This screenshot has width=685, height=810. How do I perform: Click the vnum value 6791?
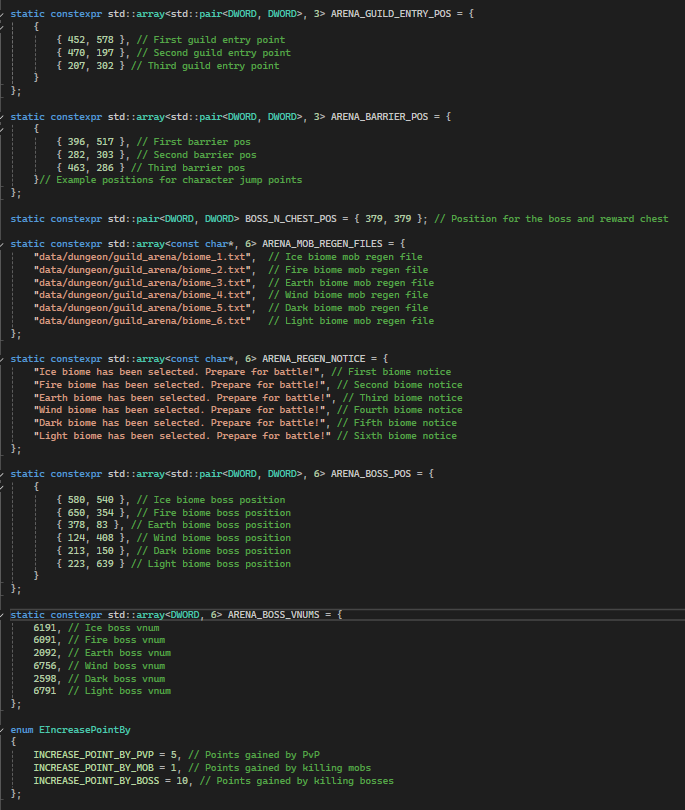click(44, 691)
